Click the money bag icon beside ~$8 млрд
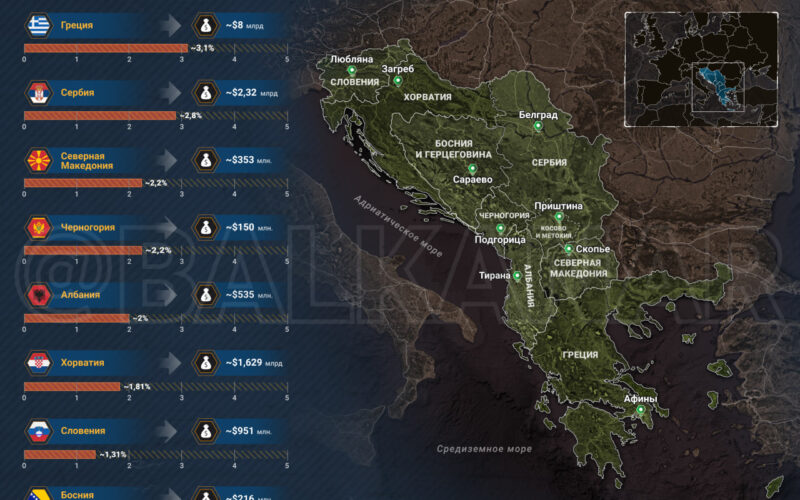 206,25
